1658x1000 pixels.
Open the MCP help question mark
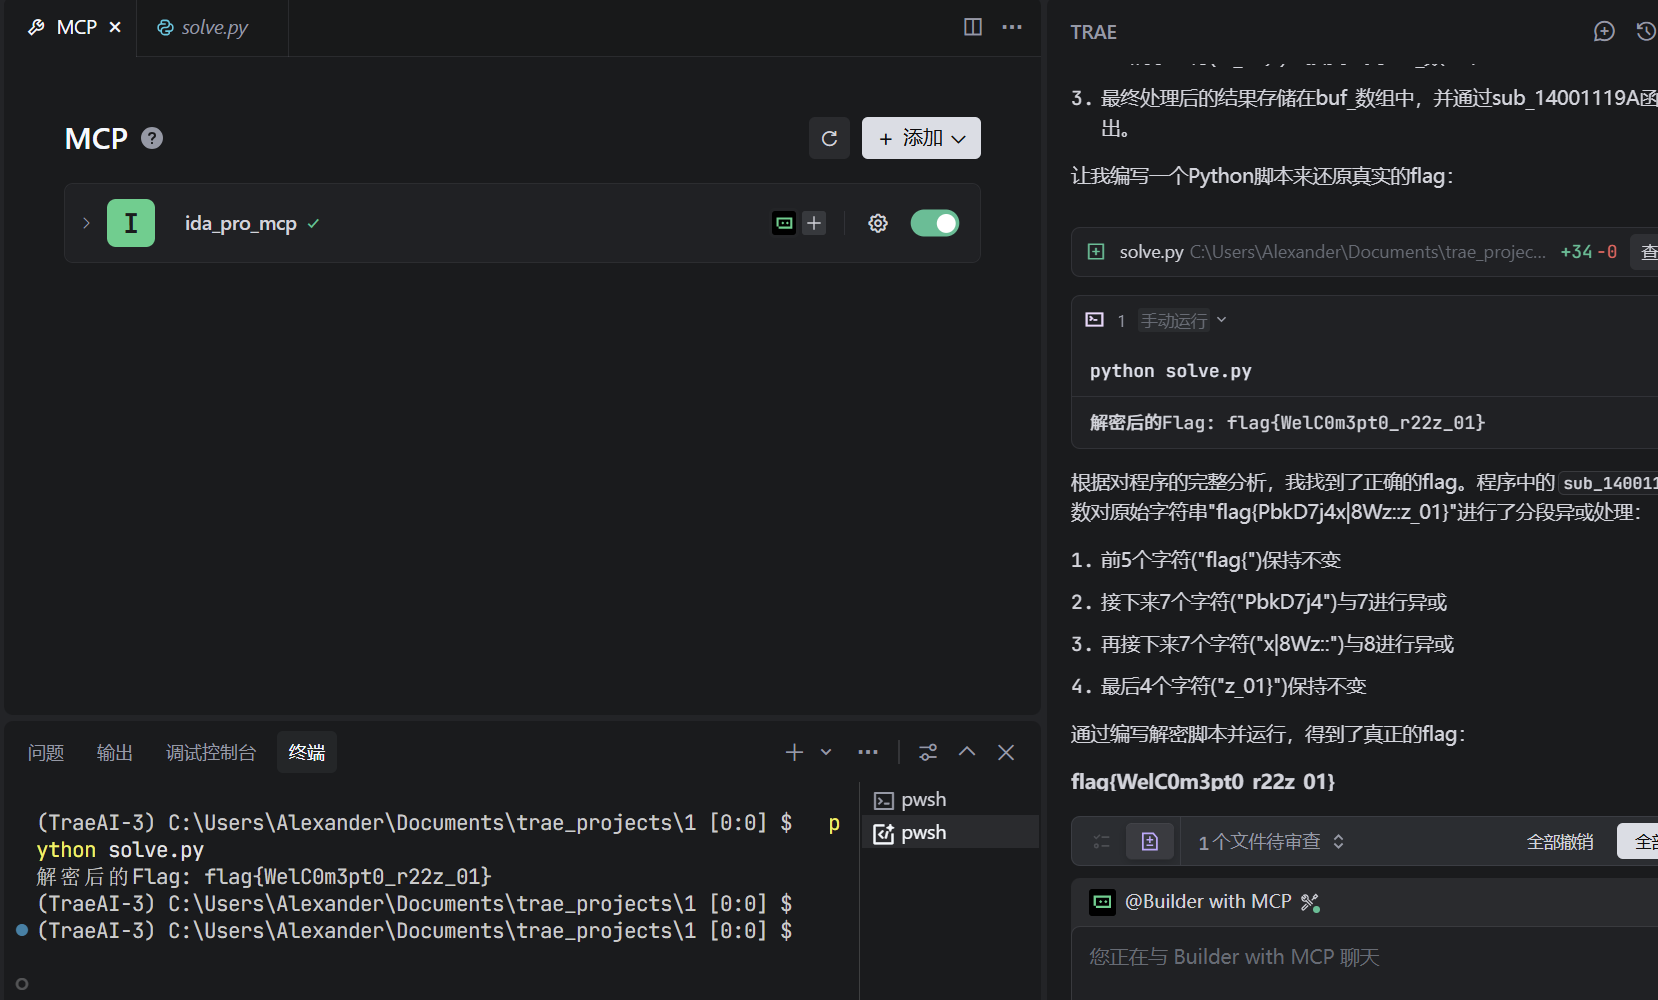[x=152, y=138]
